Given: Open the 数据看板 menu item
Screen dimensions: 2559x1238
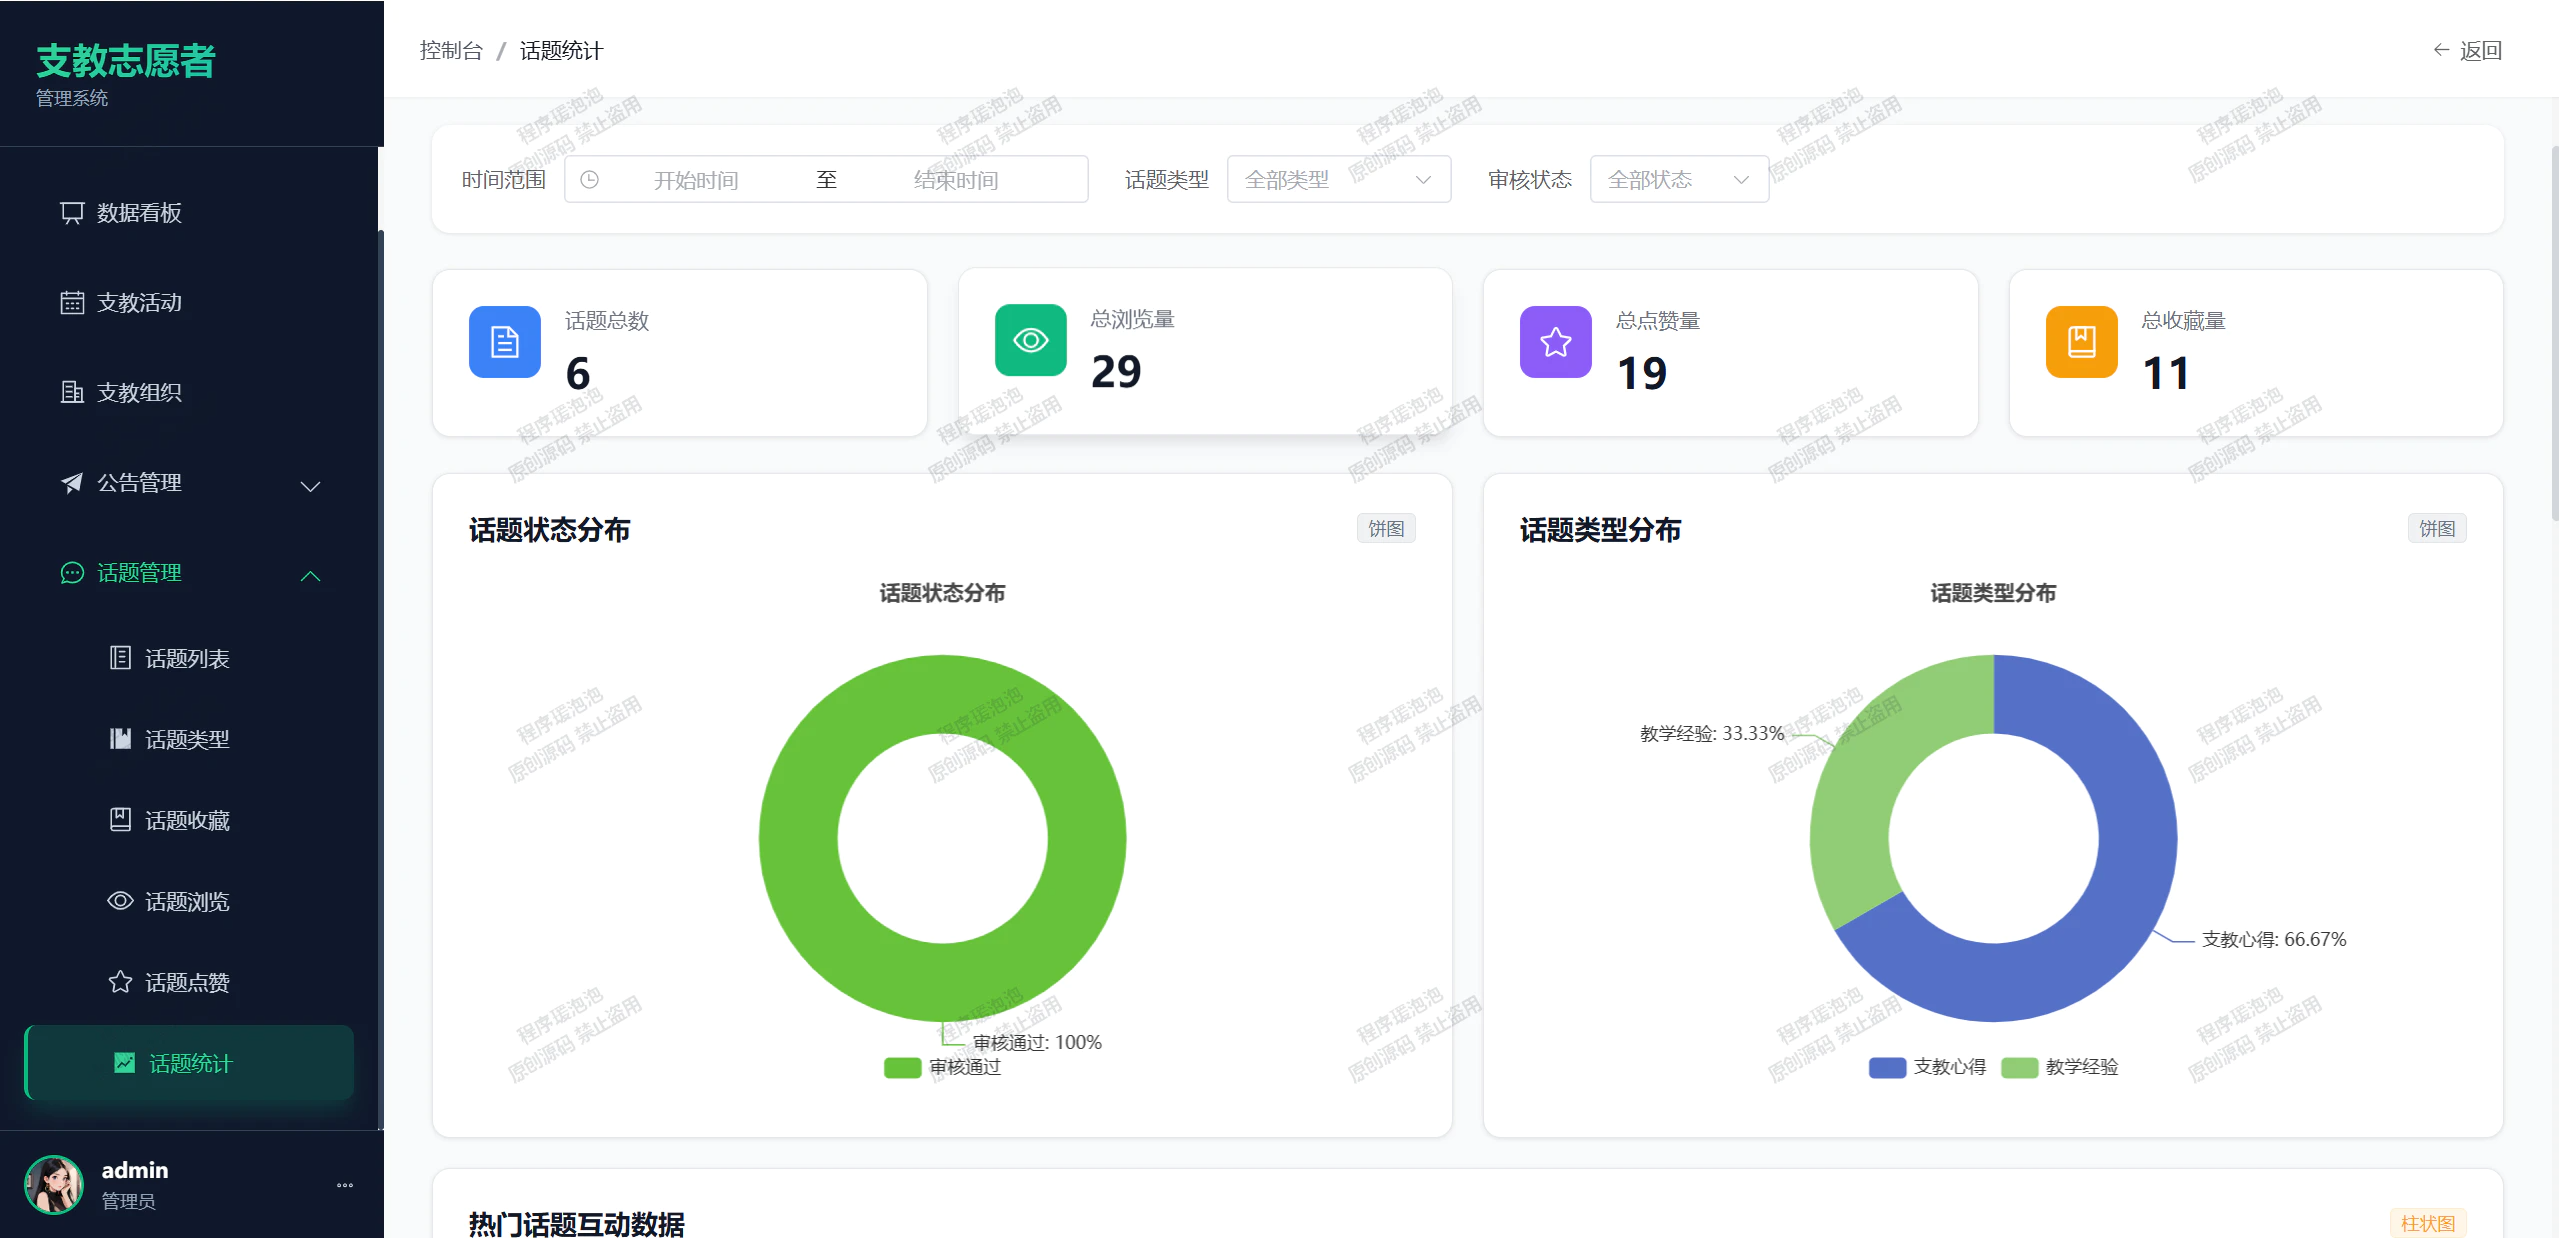Looking at the screenshot, I should (189, 213).
